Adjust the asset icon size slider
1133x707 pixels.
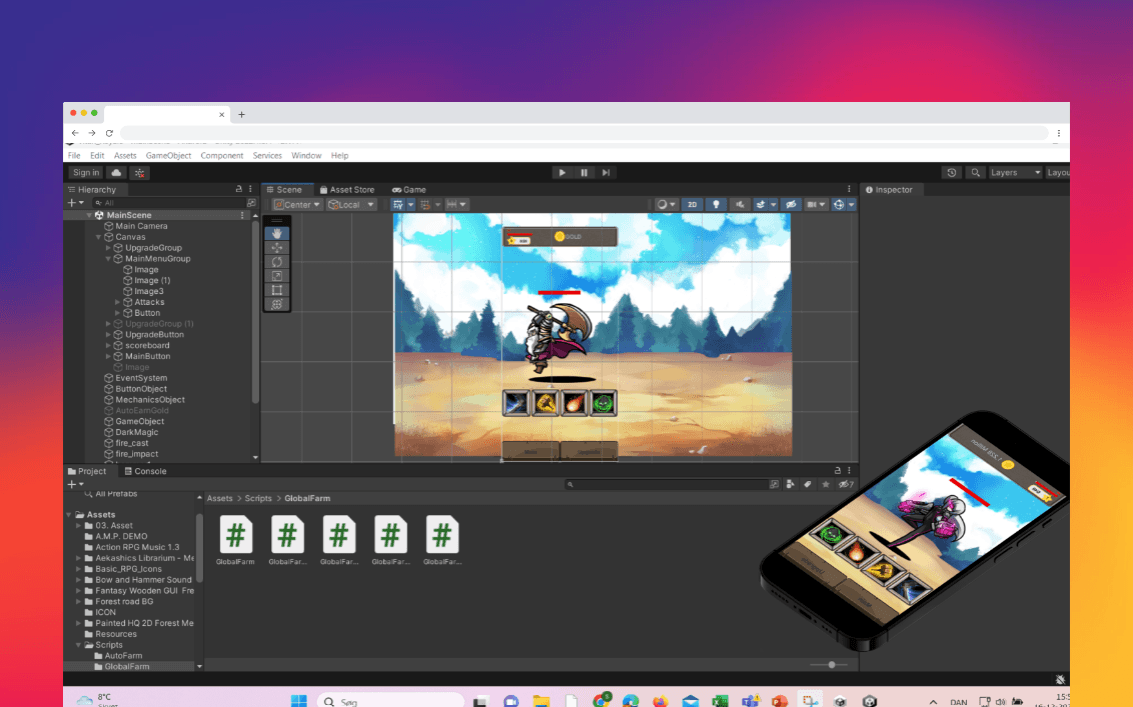pos(832,664)
